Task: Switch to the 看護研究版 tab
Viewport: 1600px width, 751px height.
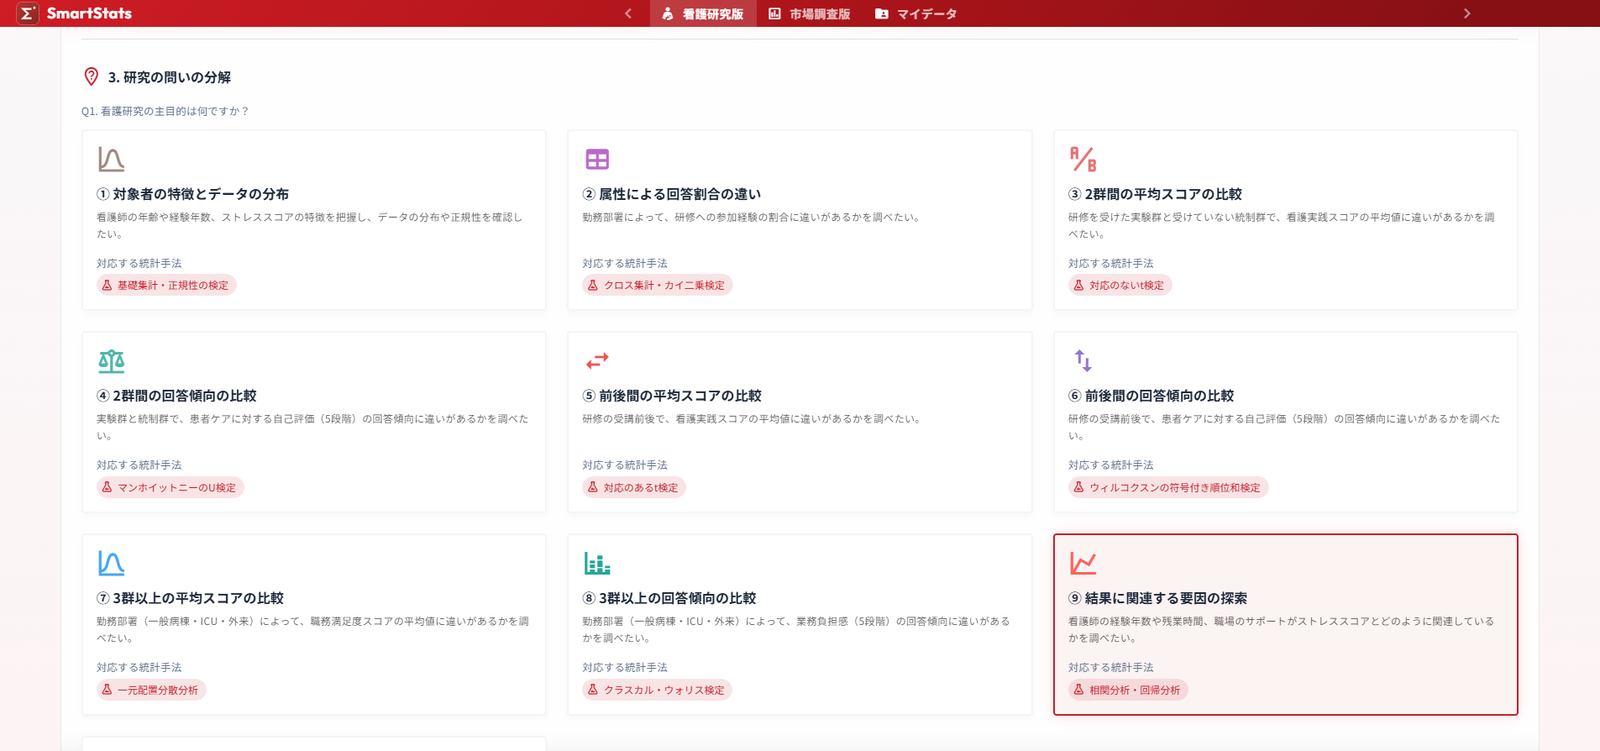Action: pyautogui.click(x=703, y=14)
